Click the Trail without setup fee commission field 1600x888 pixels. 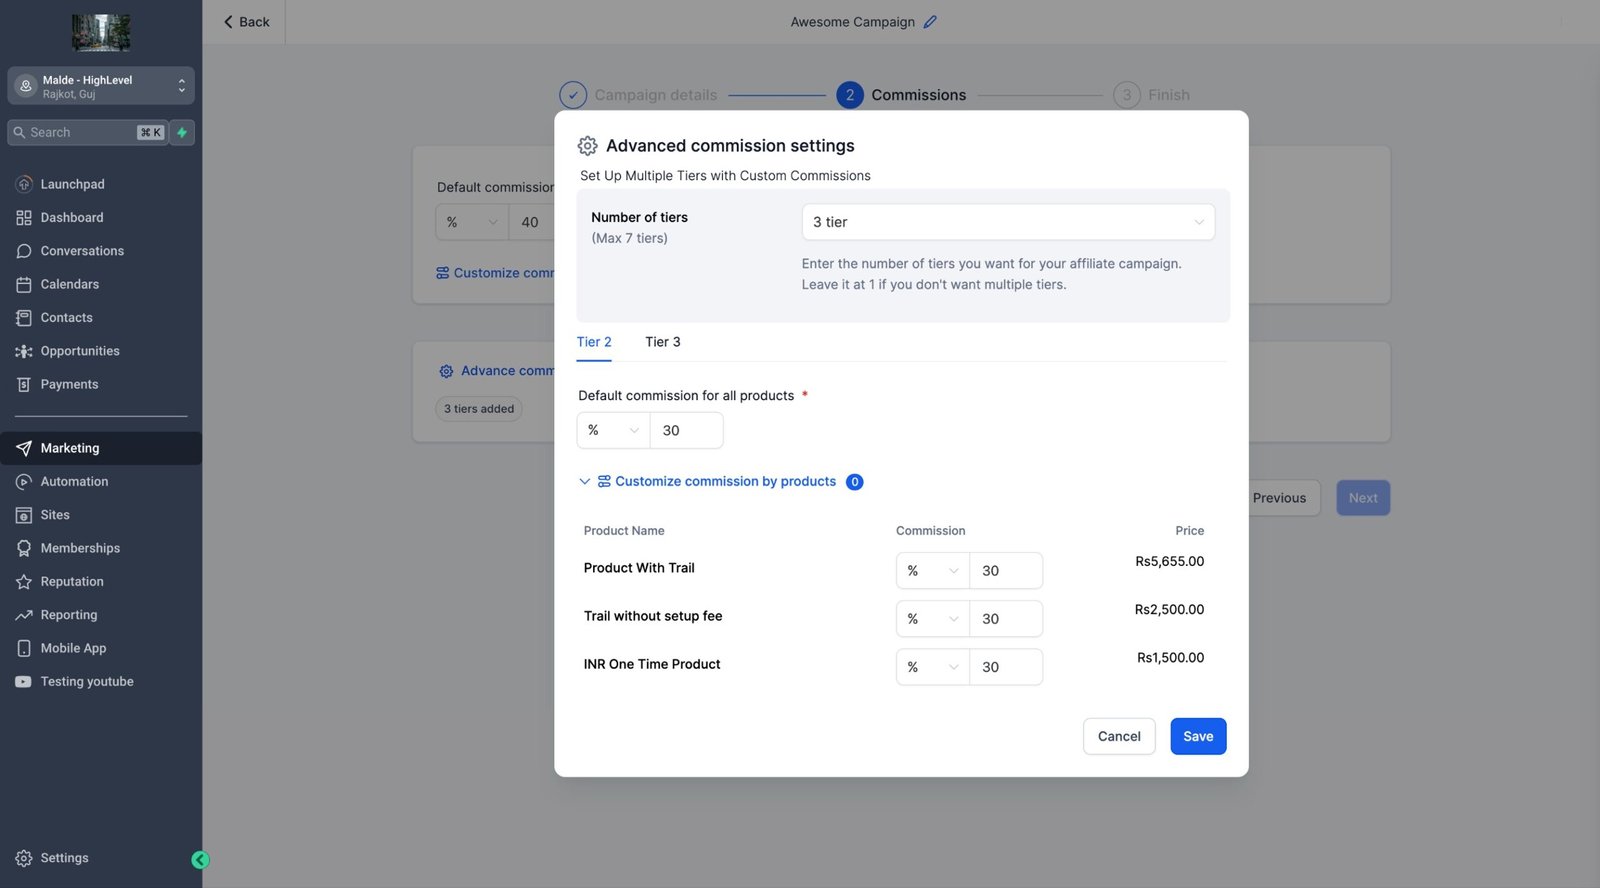click(1005, 619)
